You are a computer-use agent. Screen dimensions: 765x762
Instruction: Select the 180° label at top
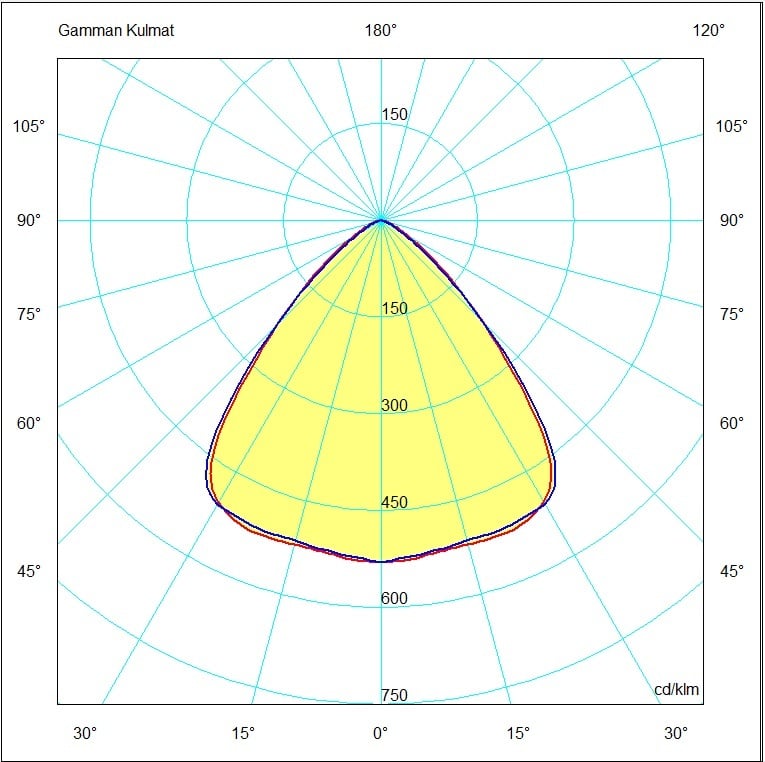click(x=381, y=31)
